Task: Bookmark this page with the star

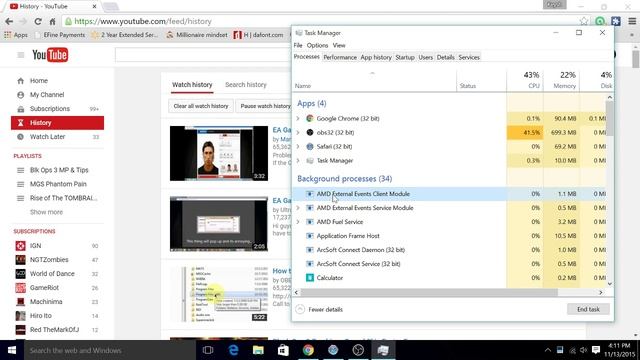Action: 584,21
